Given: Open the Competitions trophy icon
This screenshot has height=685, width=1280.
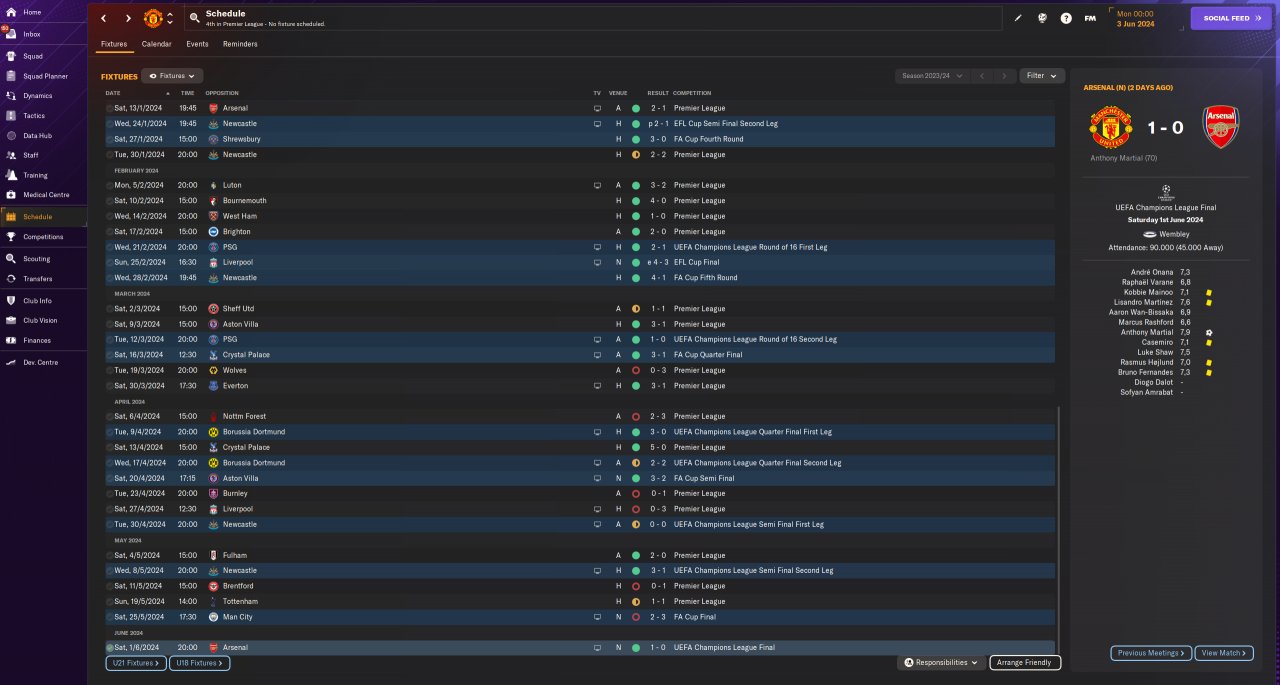Looking at the screenshot, I should tap(11, 237).
